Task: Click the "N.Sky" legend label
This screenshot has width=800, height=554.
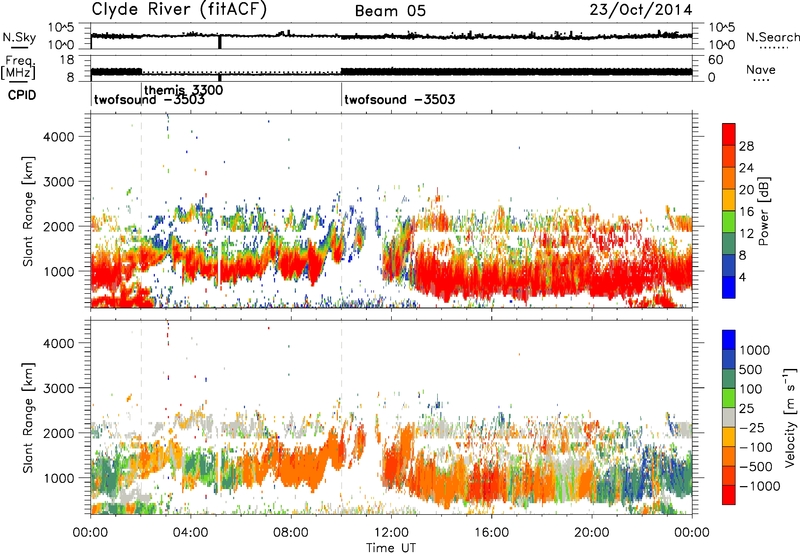Action: (x=19, y=37)
